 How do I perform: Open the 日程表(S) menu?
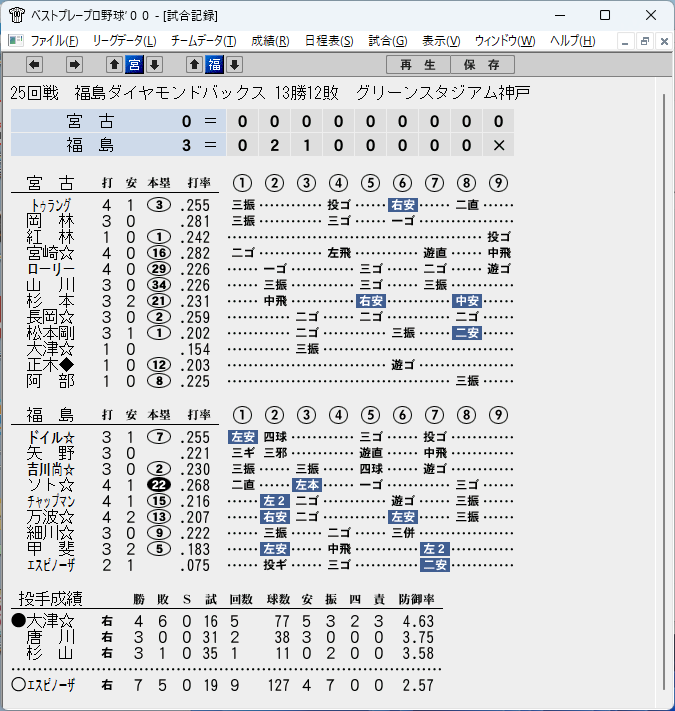pyautogui.click(x=329, y=41)
